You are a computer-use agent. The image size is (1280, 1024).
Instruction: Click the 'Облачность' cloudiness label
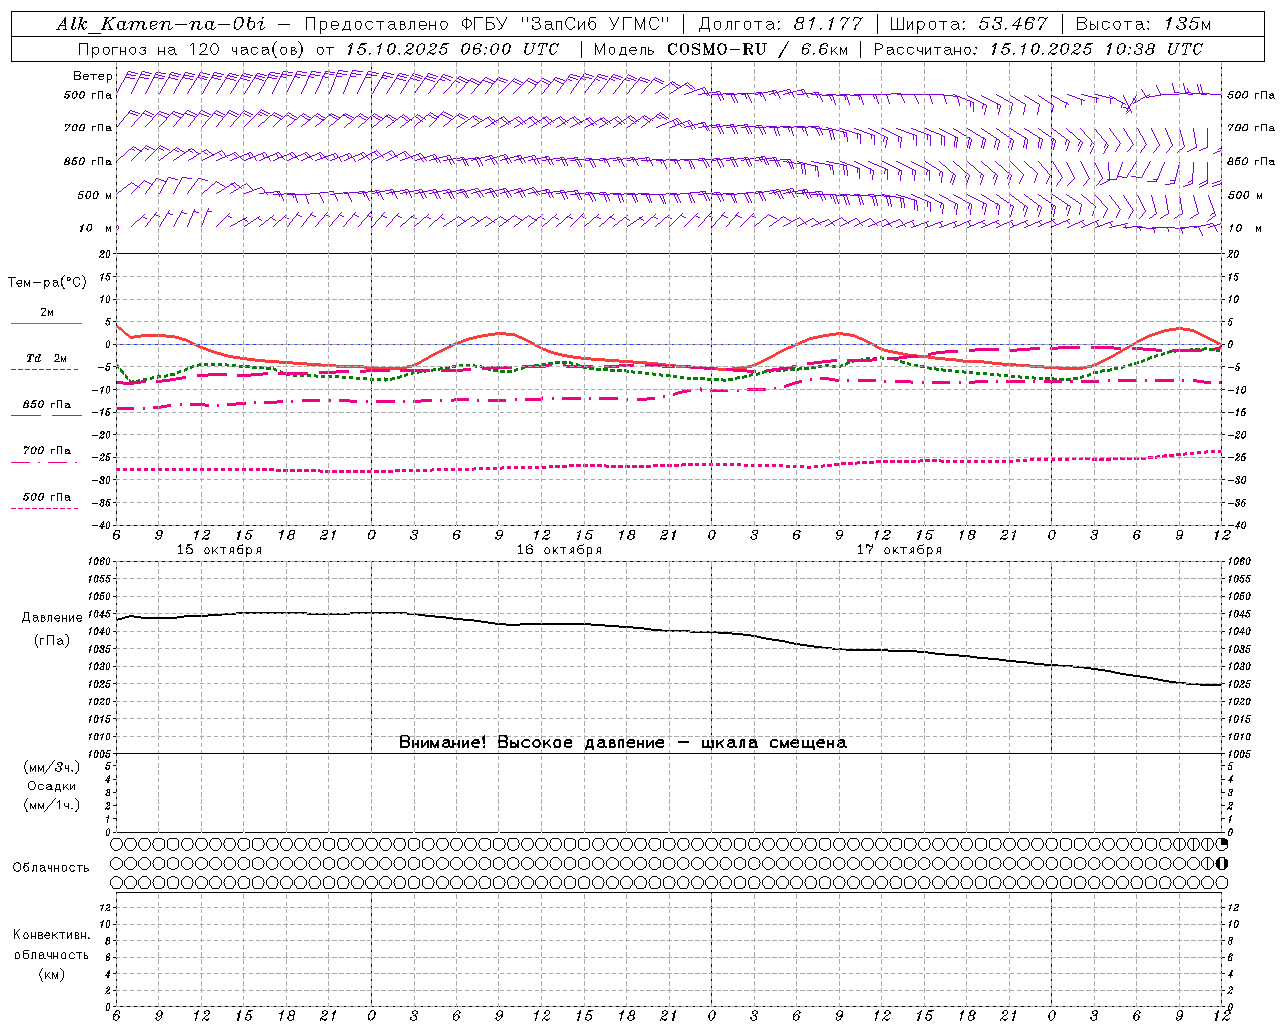51,868
